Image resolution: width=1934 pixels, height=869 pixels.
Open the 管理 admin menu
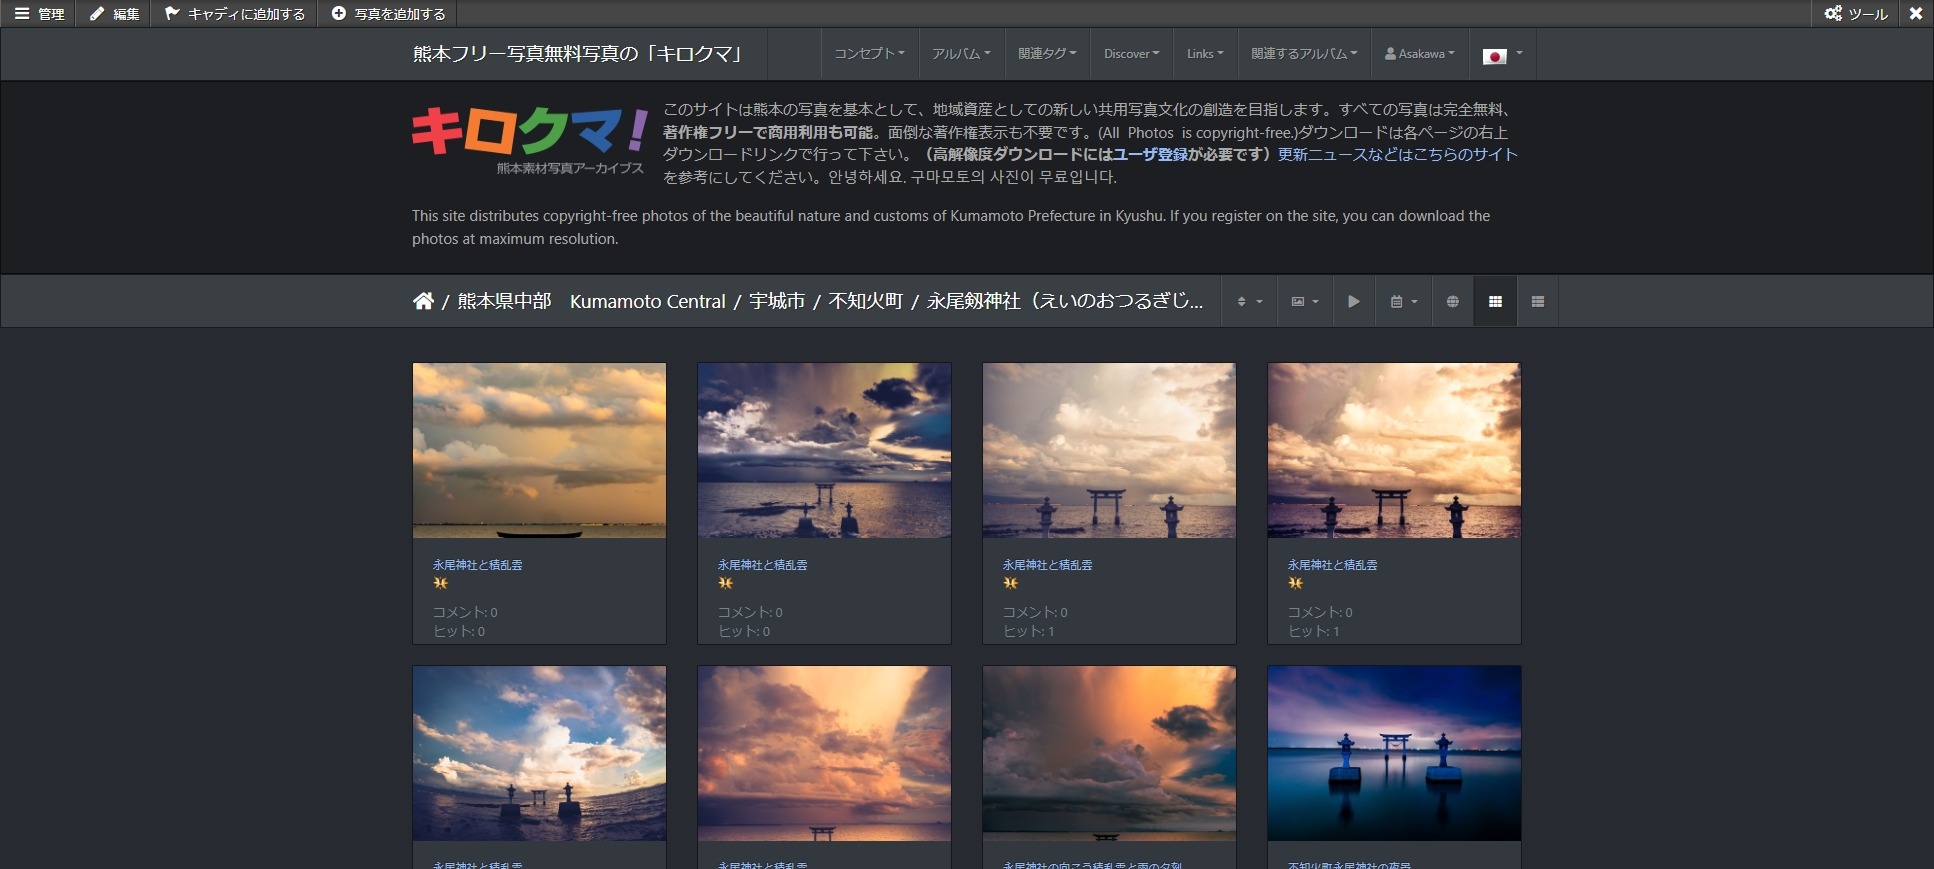coord(39,14)
